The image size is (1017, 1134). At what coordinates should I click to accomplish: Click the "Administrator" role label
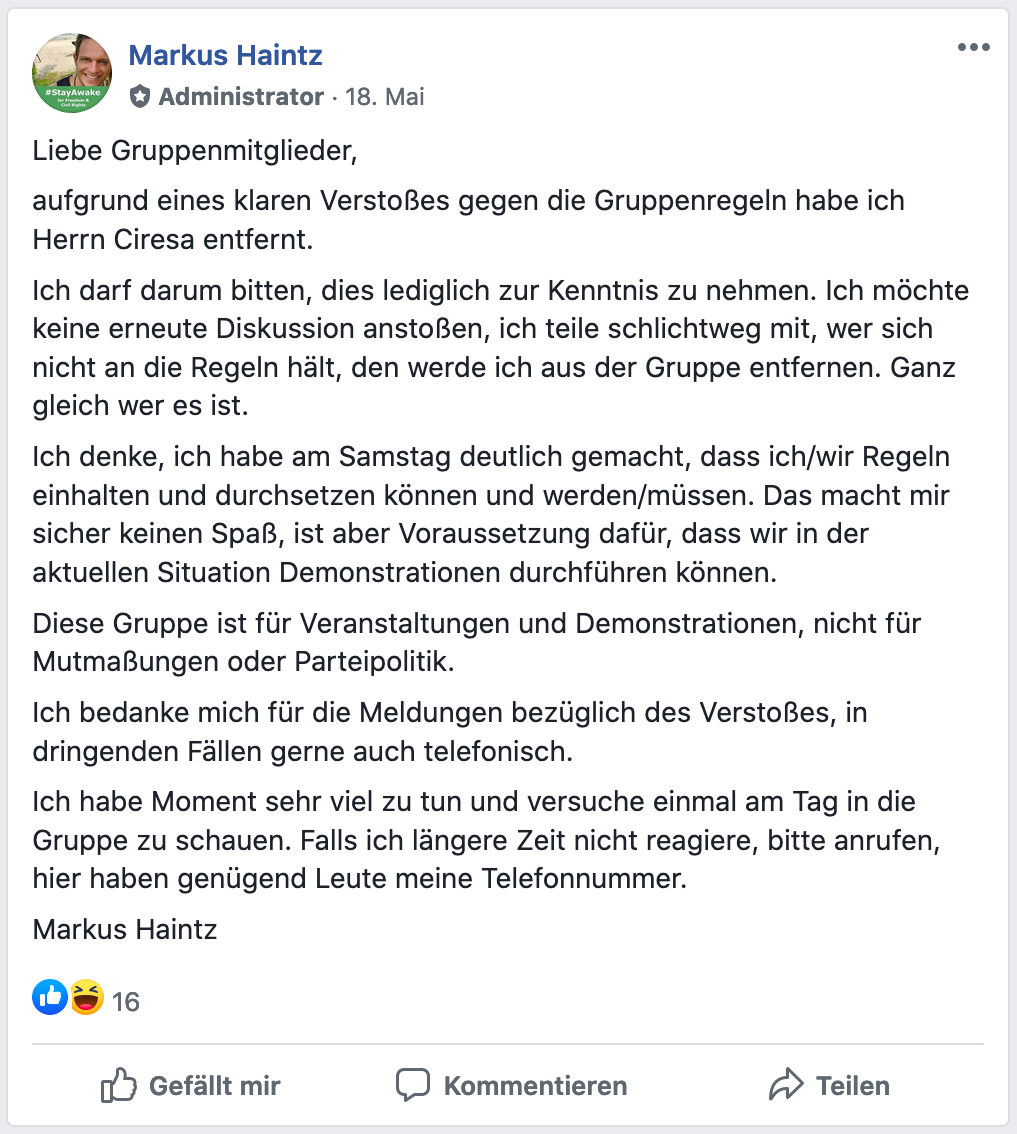tap(241, 97)
